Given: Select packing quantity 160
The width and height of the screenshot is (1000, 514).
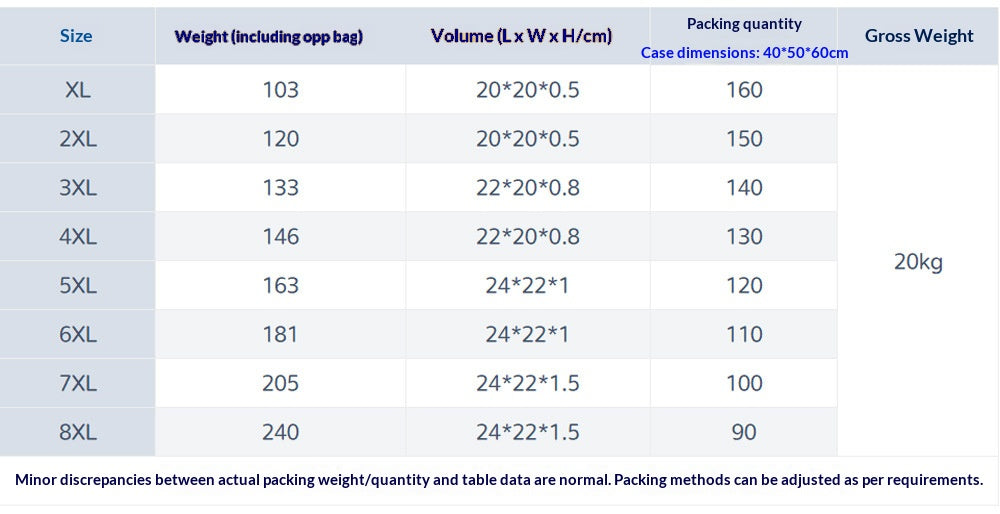Looking at the screenshot, I should pyautogui.click(x=744, y=90).
